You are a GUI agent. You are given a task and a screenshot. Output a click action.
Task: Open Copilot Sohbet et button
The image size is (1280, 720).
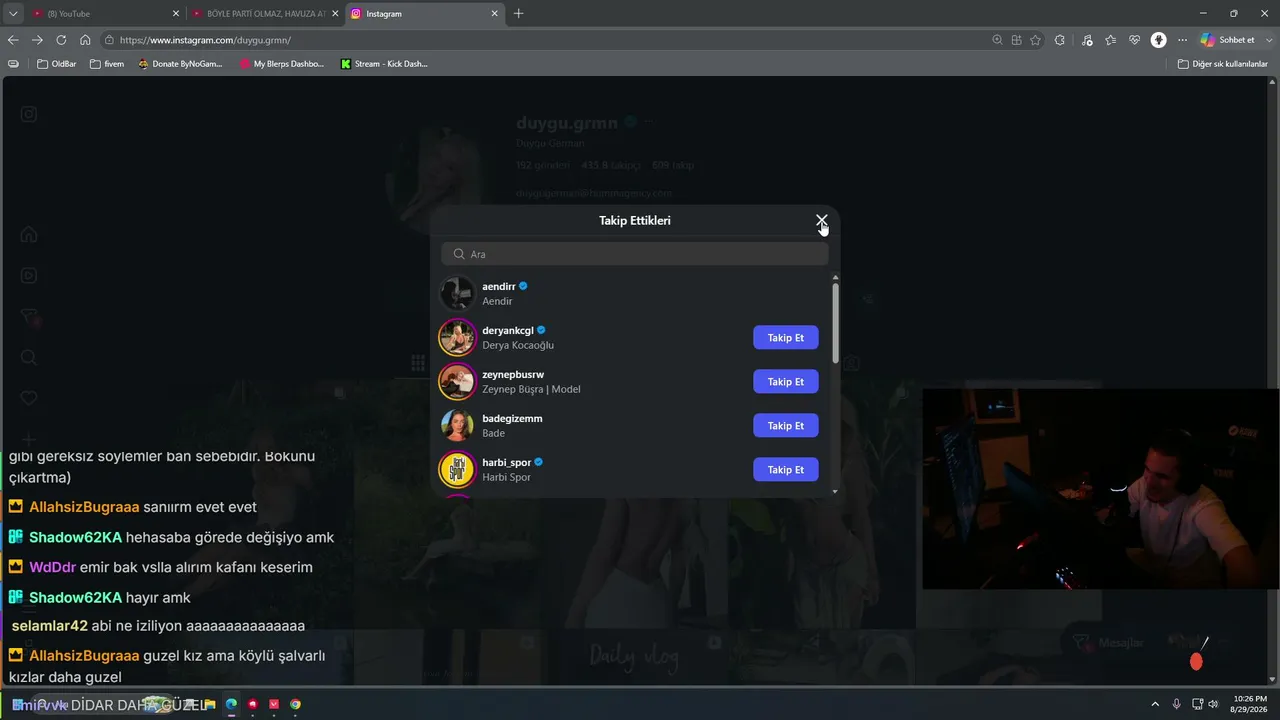tap(1227, 40)
